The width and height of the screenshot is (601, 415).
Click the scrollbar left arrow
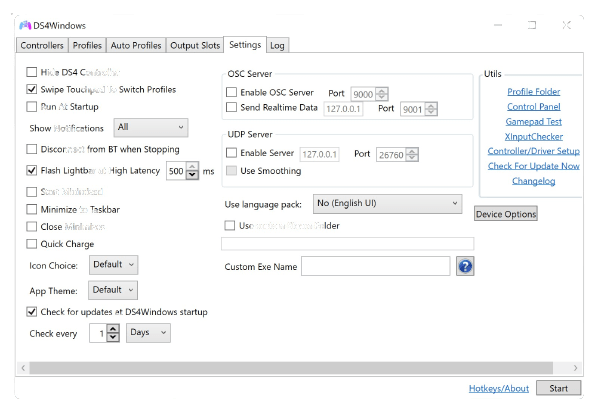[23, 368]
